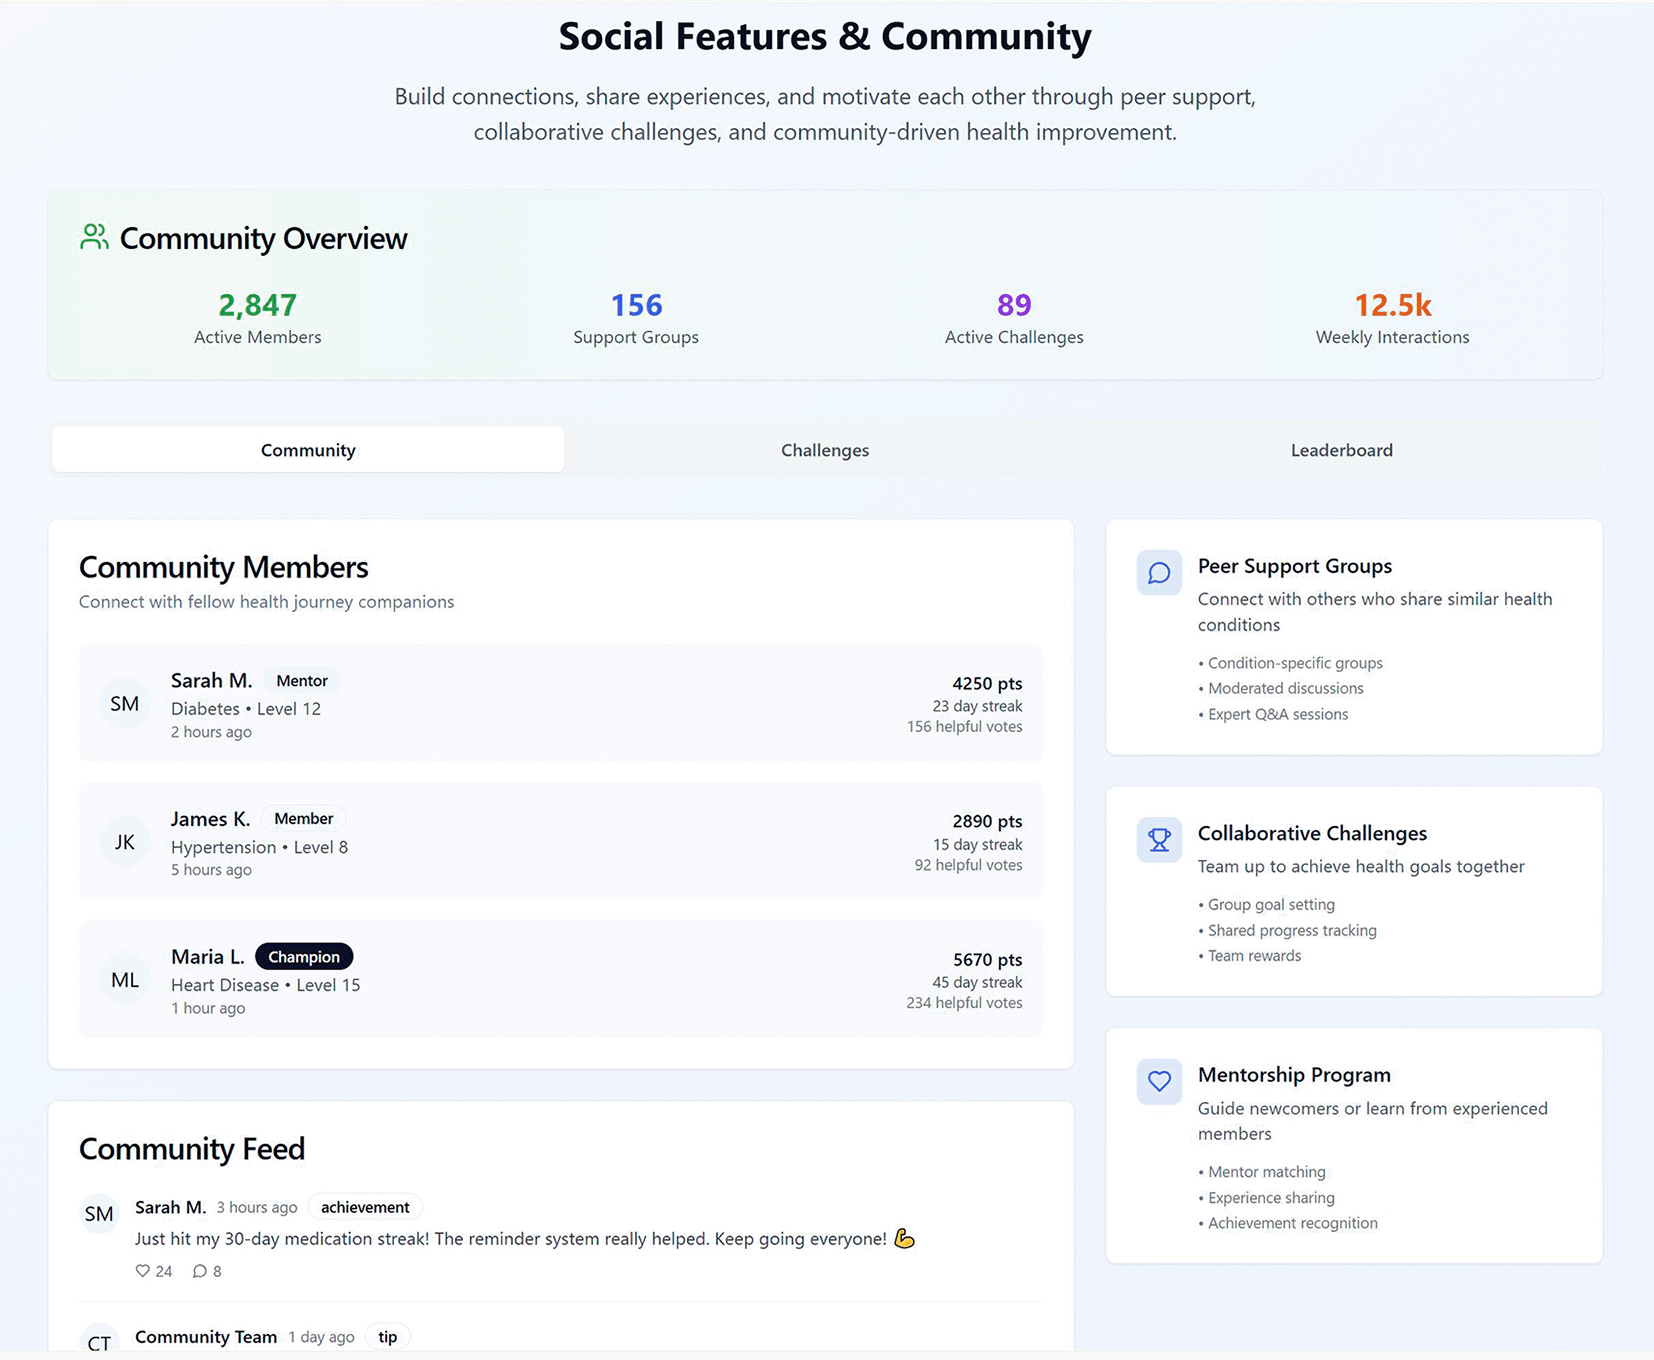This screenshot has height=1360, width=1654.
Task: Click the Champion badge beside Maria L.
Action: pyautogui.click(x=304, y=957)
